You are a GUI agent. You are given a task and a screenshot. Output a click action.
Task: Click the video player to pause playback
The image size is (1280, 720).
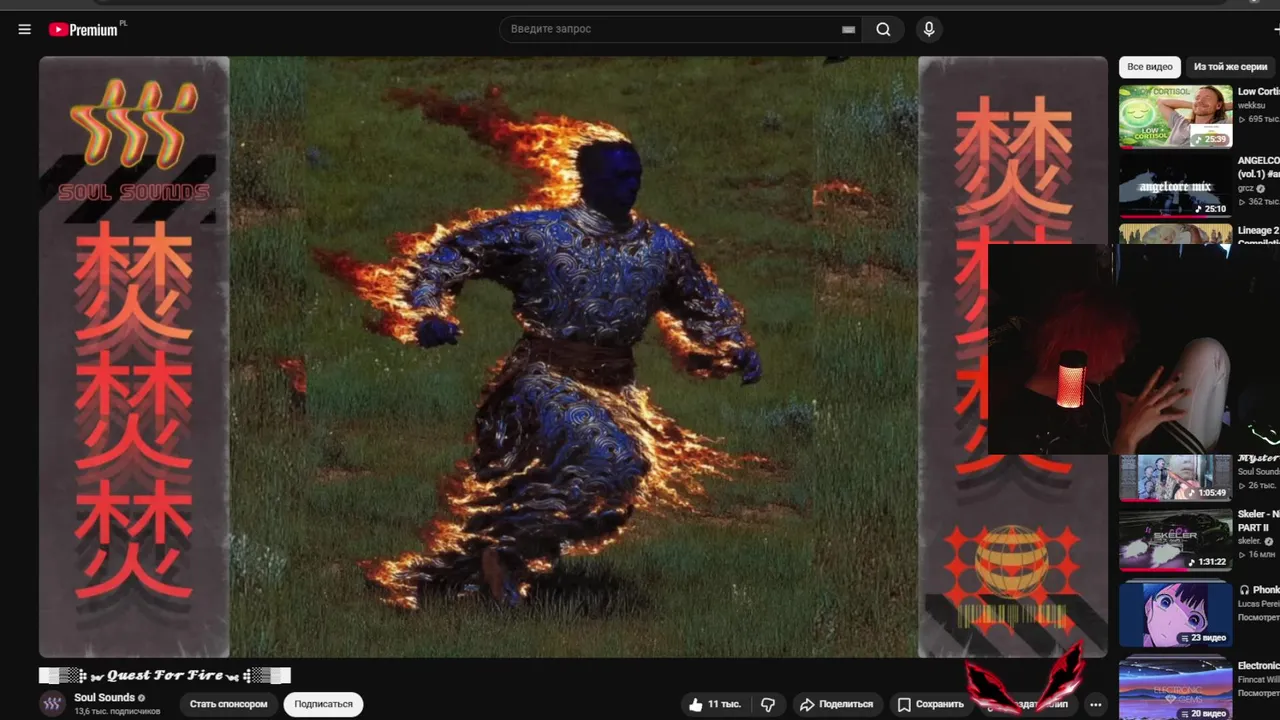pos(573,356)
